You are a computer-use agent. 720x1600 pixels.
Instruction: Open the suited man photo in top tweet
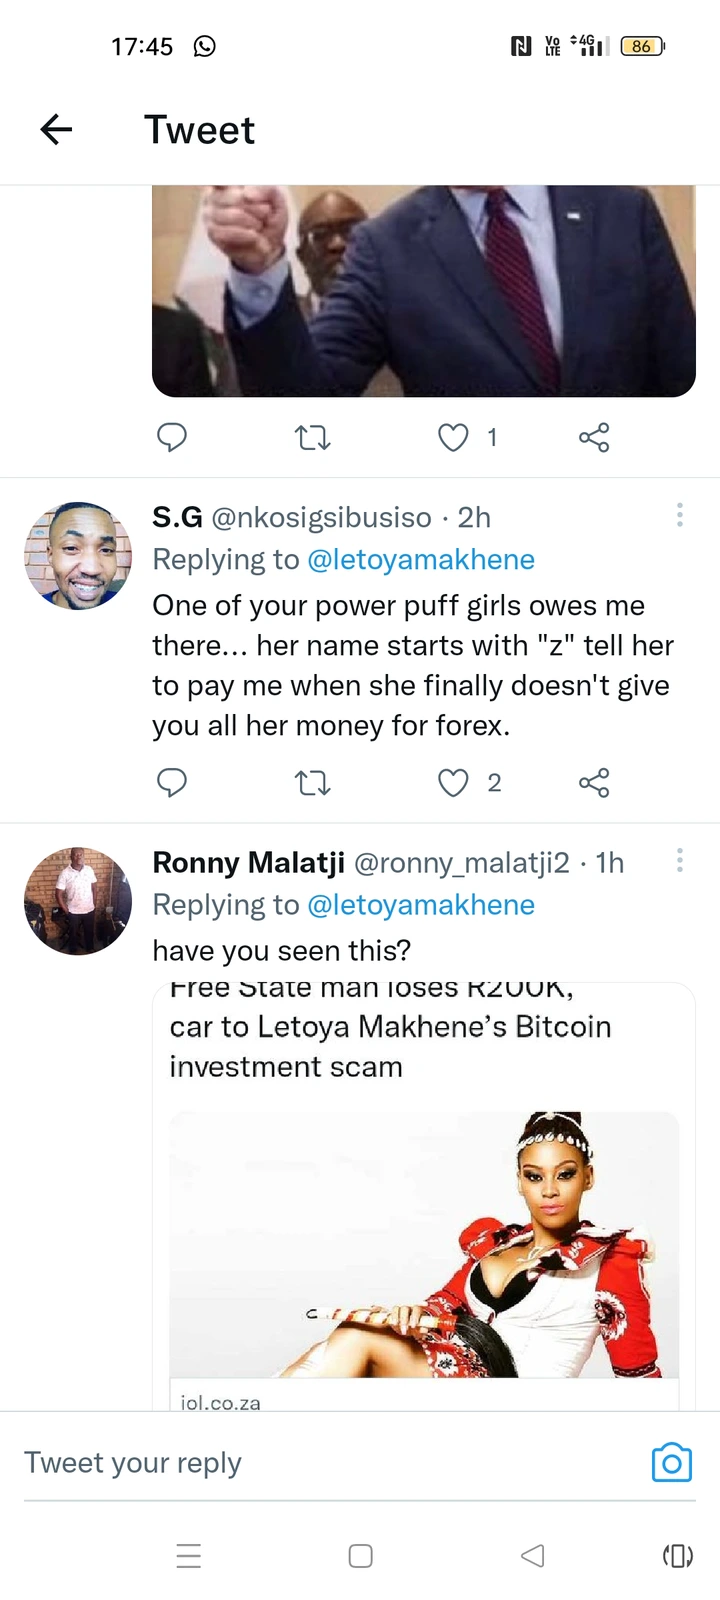424,290
